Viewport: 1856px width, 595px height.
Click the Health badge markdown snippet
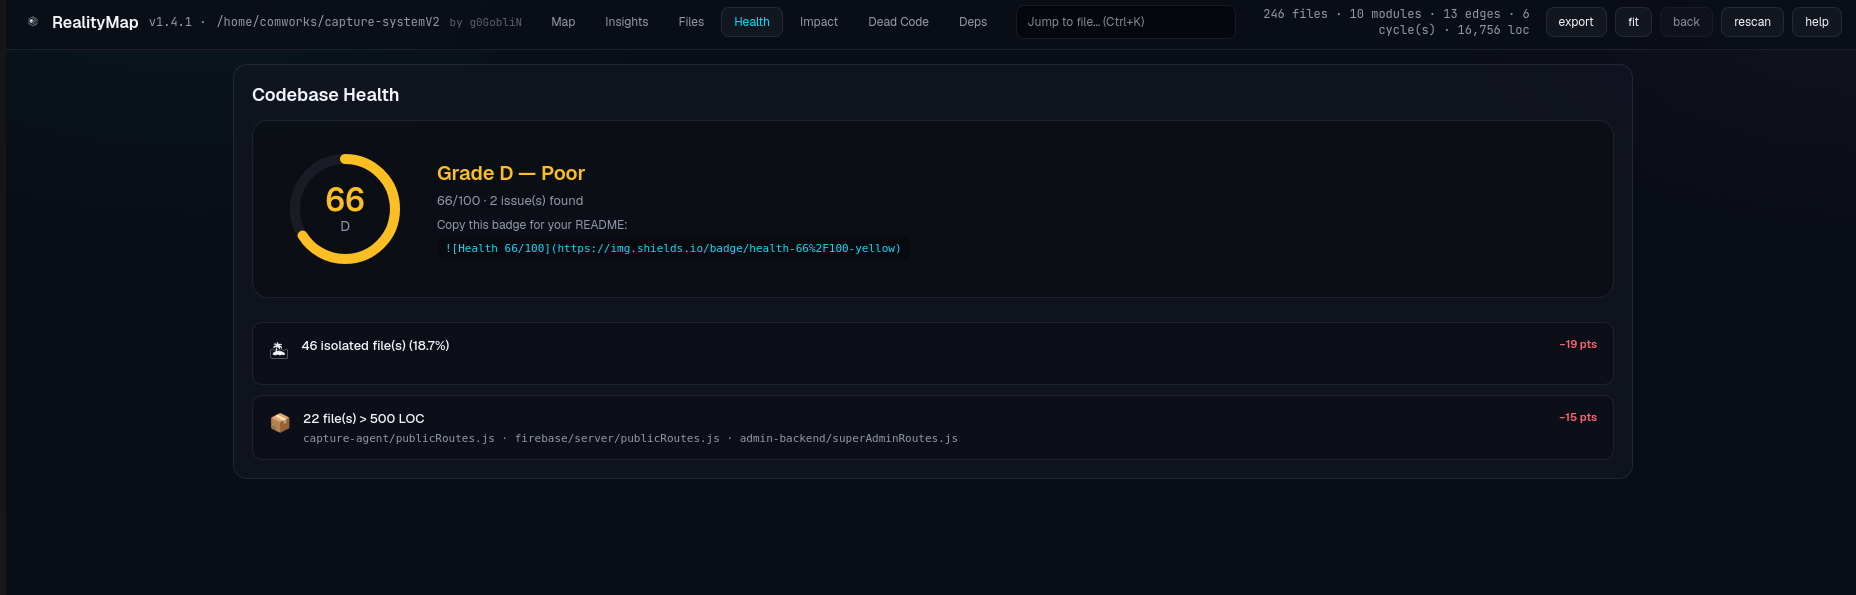tap(673, 248)
